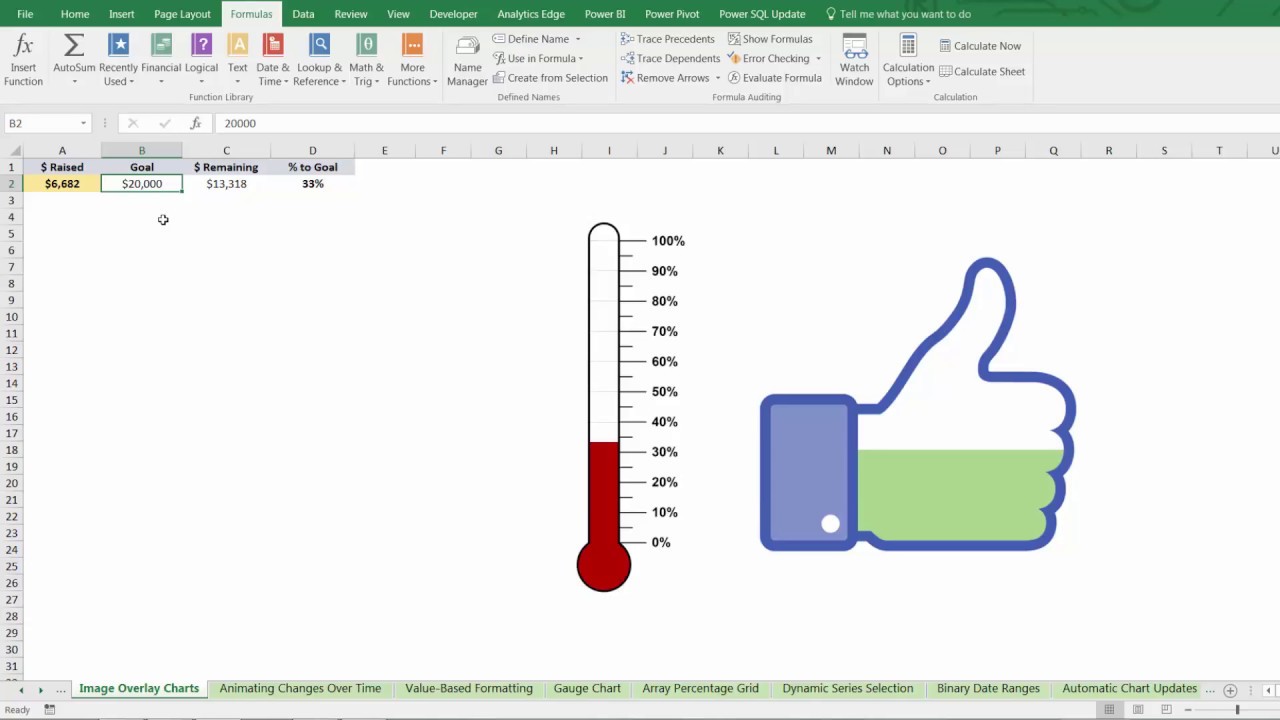The width and height of the screenshot is (1280, 720).
Task: Open More Functions menu
Action: [412, 60]
